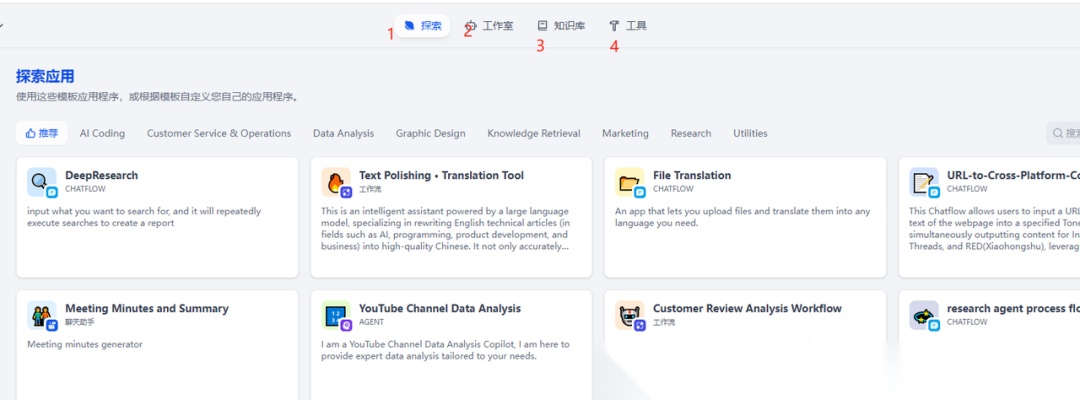
Task: Select the Marketing category
Action: [x=625, y=134]
